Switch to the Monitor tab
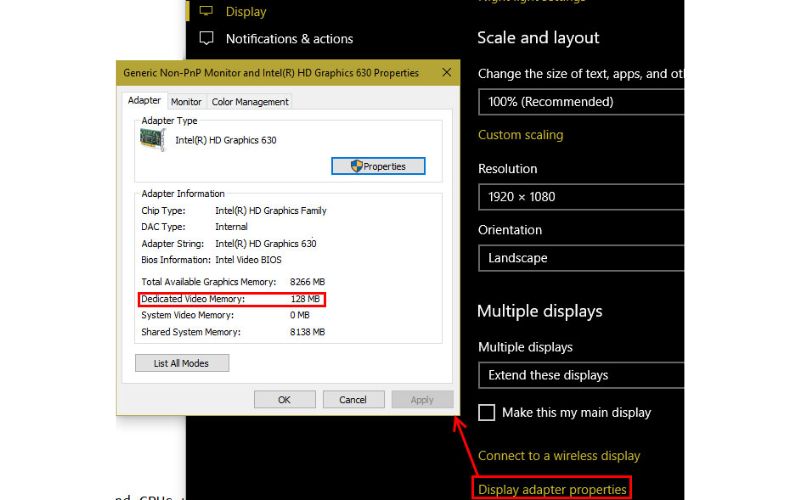The image size is (800, 500). tap(186, 101)
